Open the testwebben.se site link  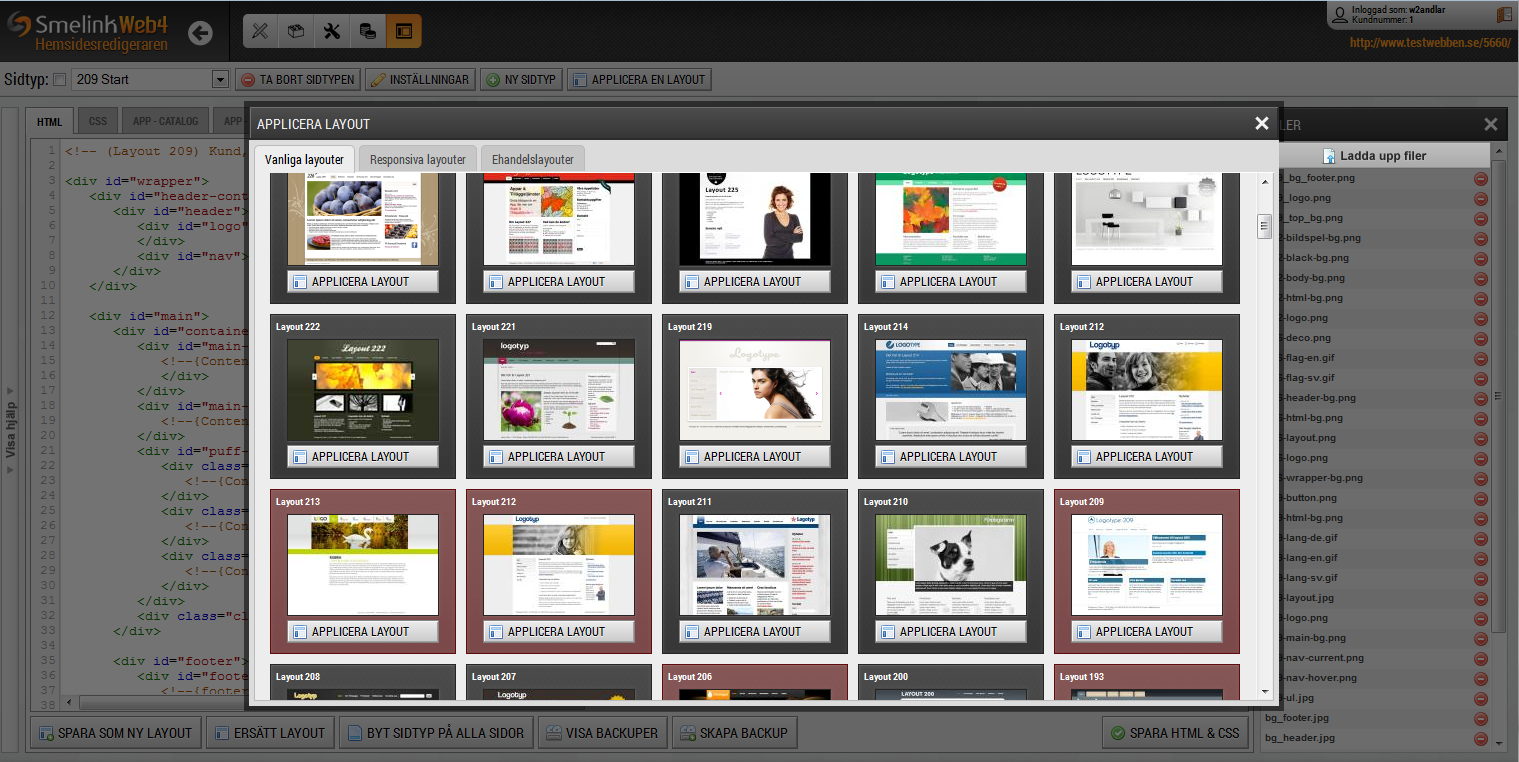pos(1429,43)
